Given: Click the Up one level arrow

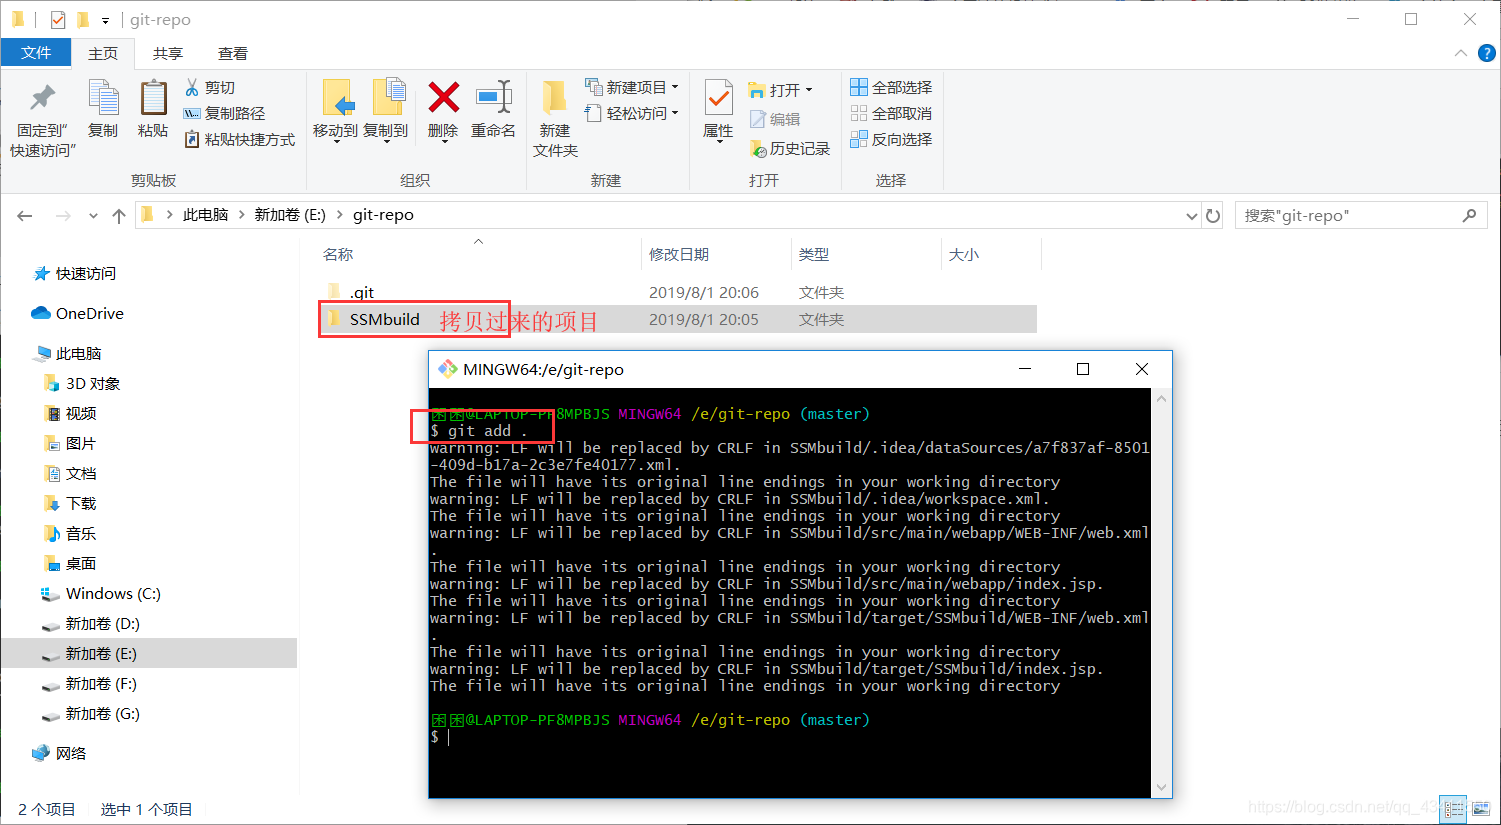Looking at the screenshot, I should click(x=119, y=215).
